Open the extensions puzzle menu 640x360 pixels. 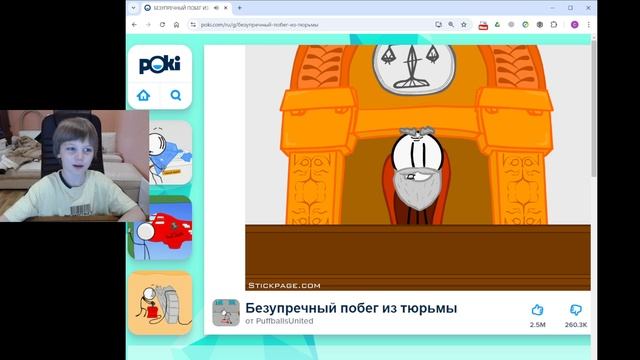click(554, 24)
